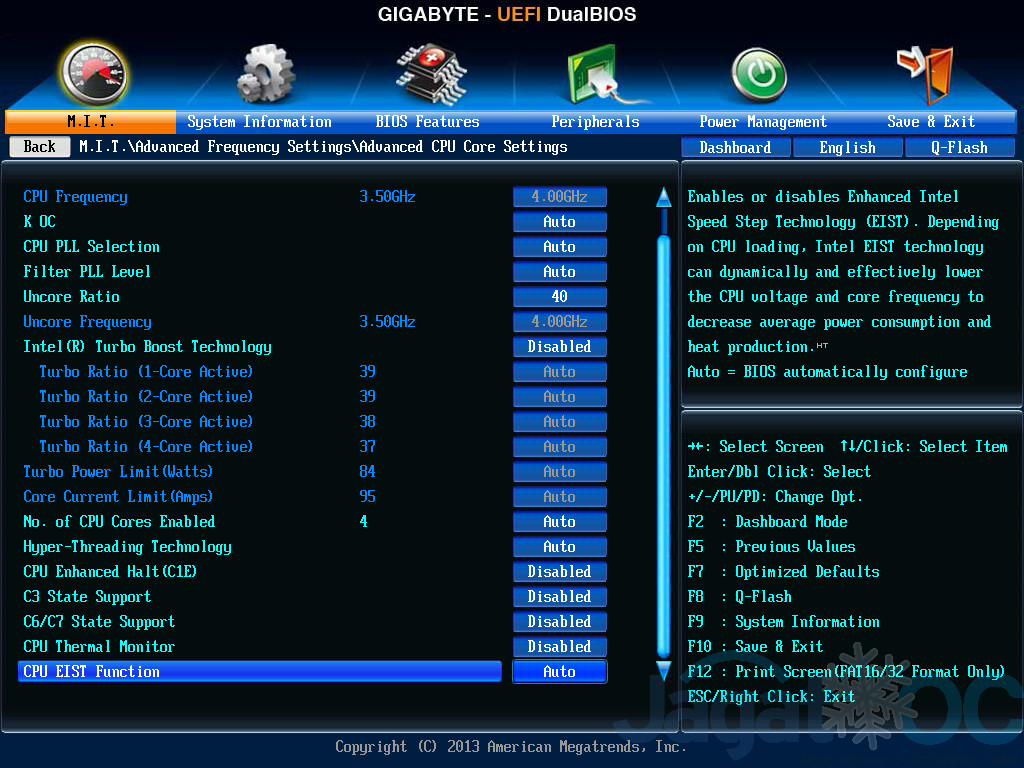Click the green Power Management icon
The width and height of the screenshot is (1024, 768).
tap(759, 76)
